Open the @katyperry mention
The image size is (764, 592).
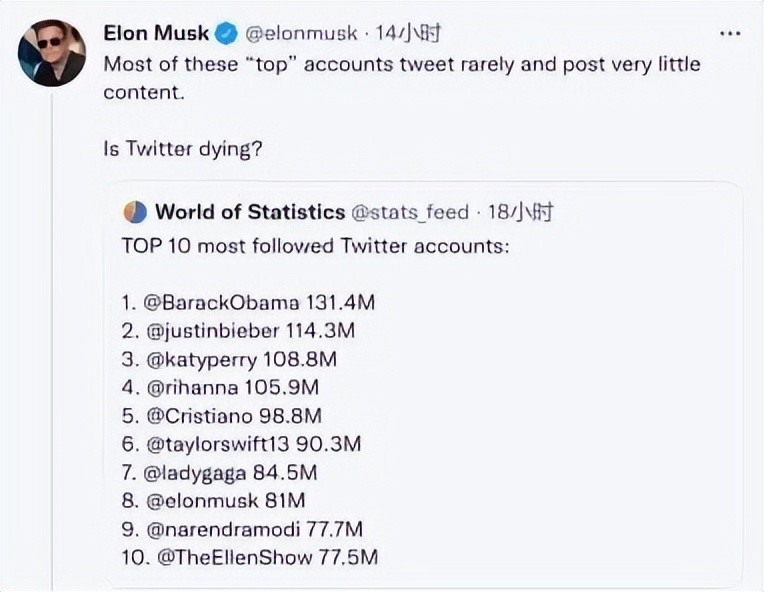201,360
